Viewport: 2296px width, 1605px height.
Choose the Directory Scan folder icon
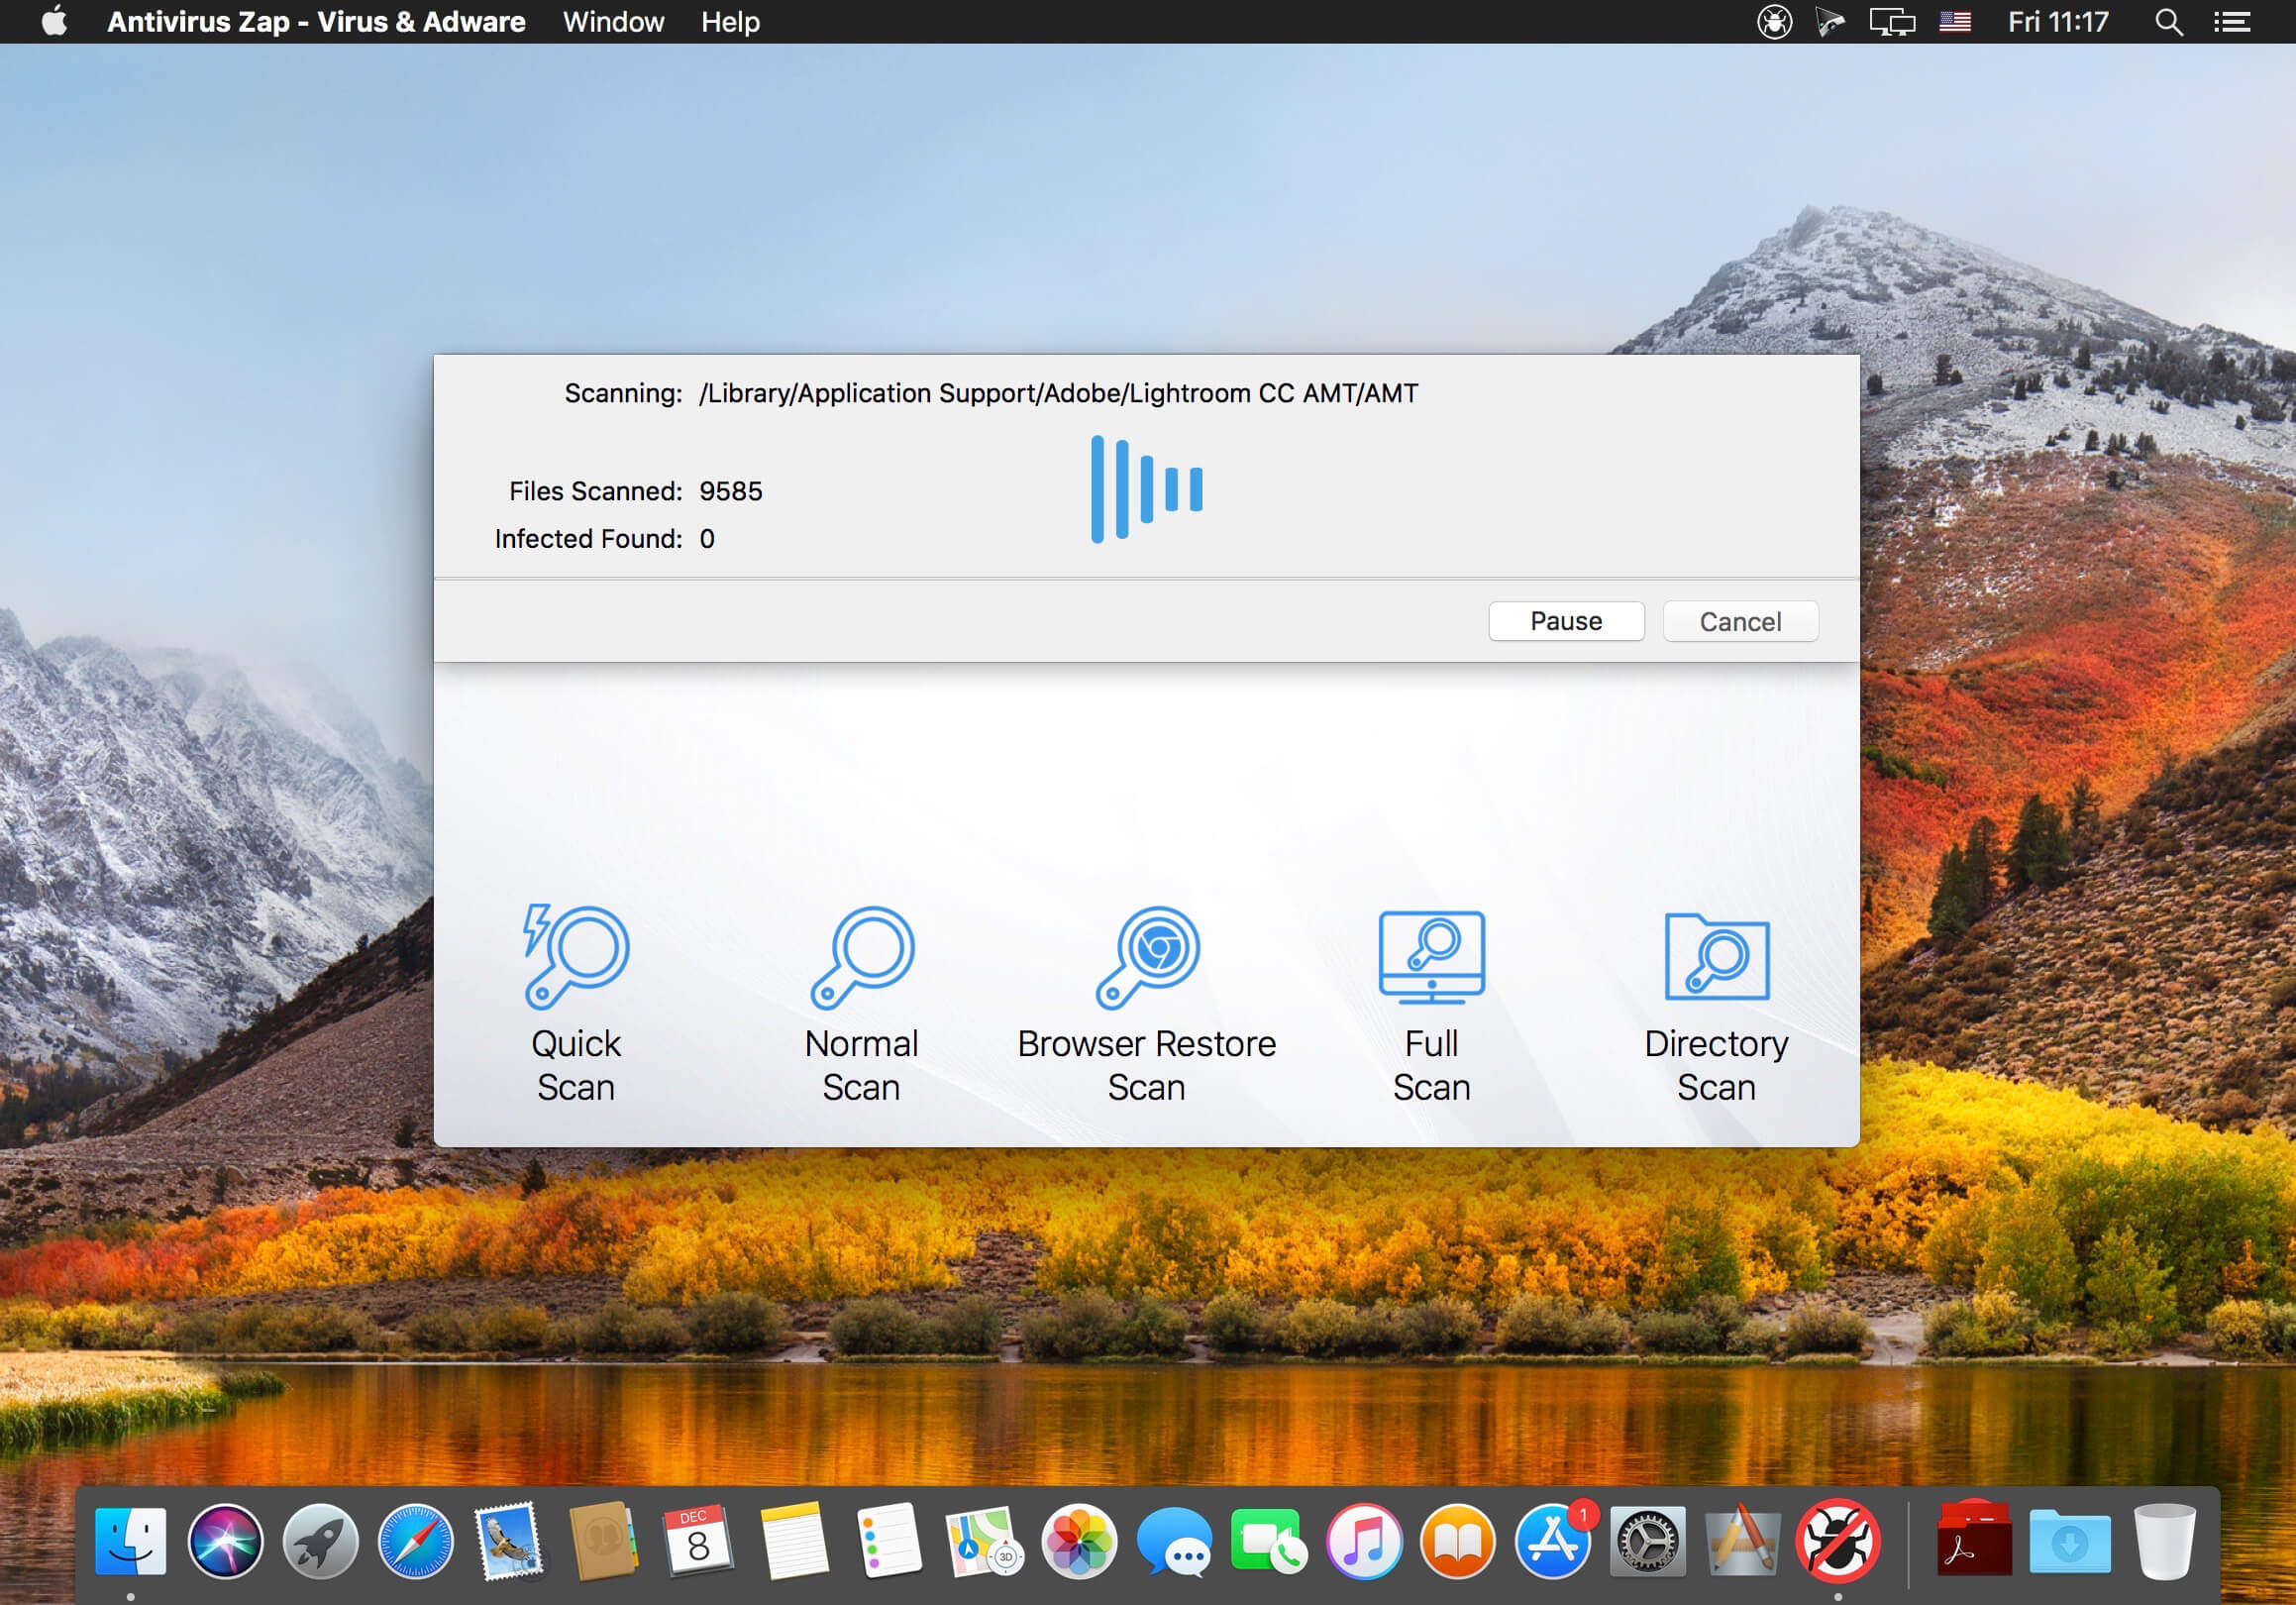point(1716,957)
